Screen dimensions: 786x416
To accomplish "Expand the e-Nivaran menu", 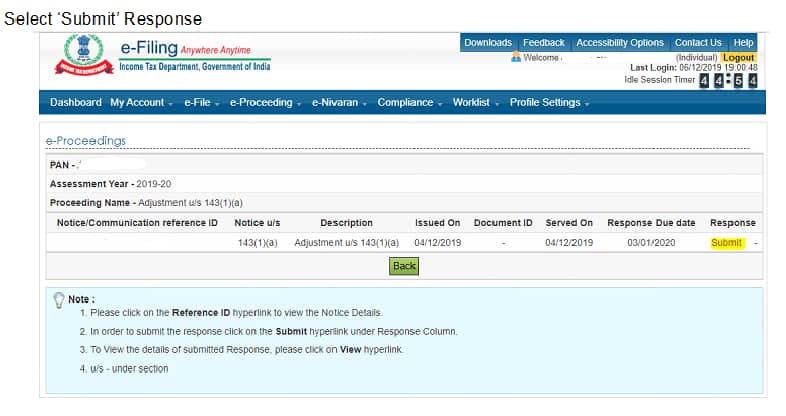I will click(x=339, y=102).
